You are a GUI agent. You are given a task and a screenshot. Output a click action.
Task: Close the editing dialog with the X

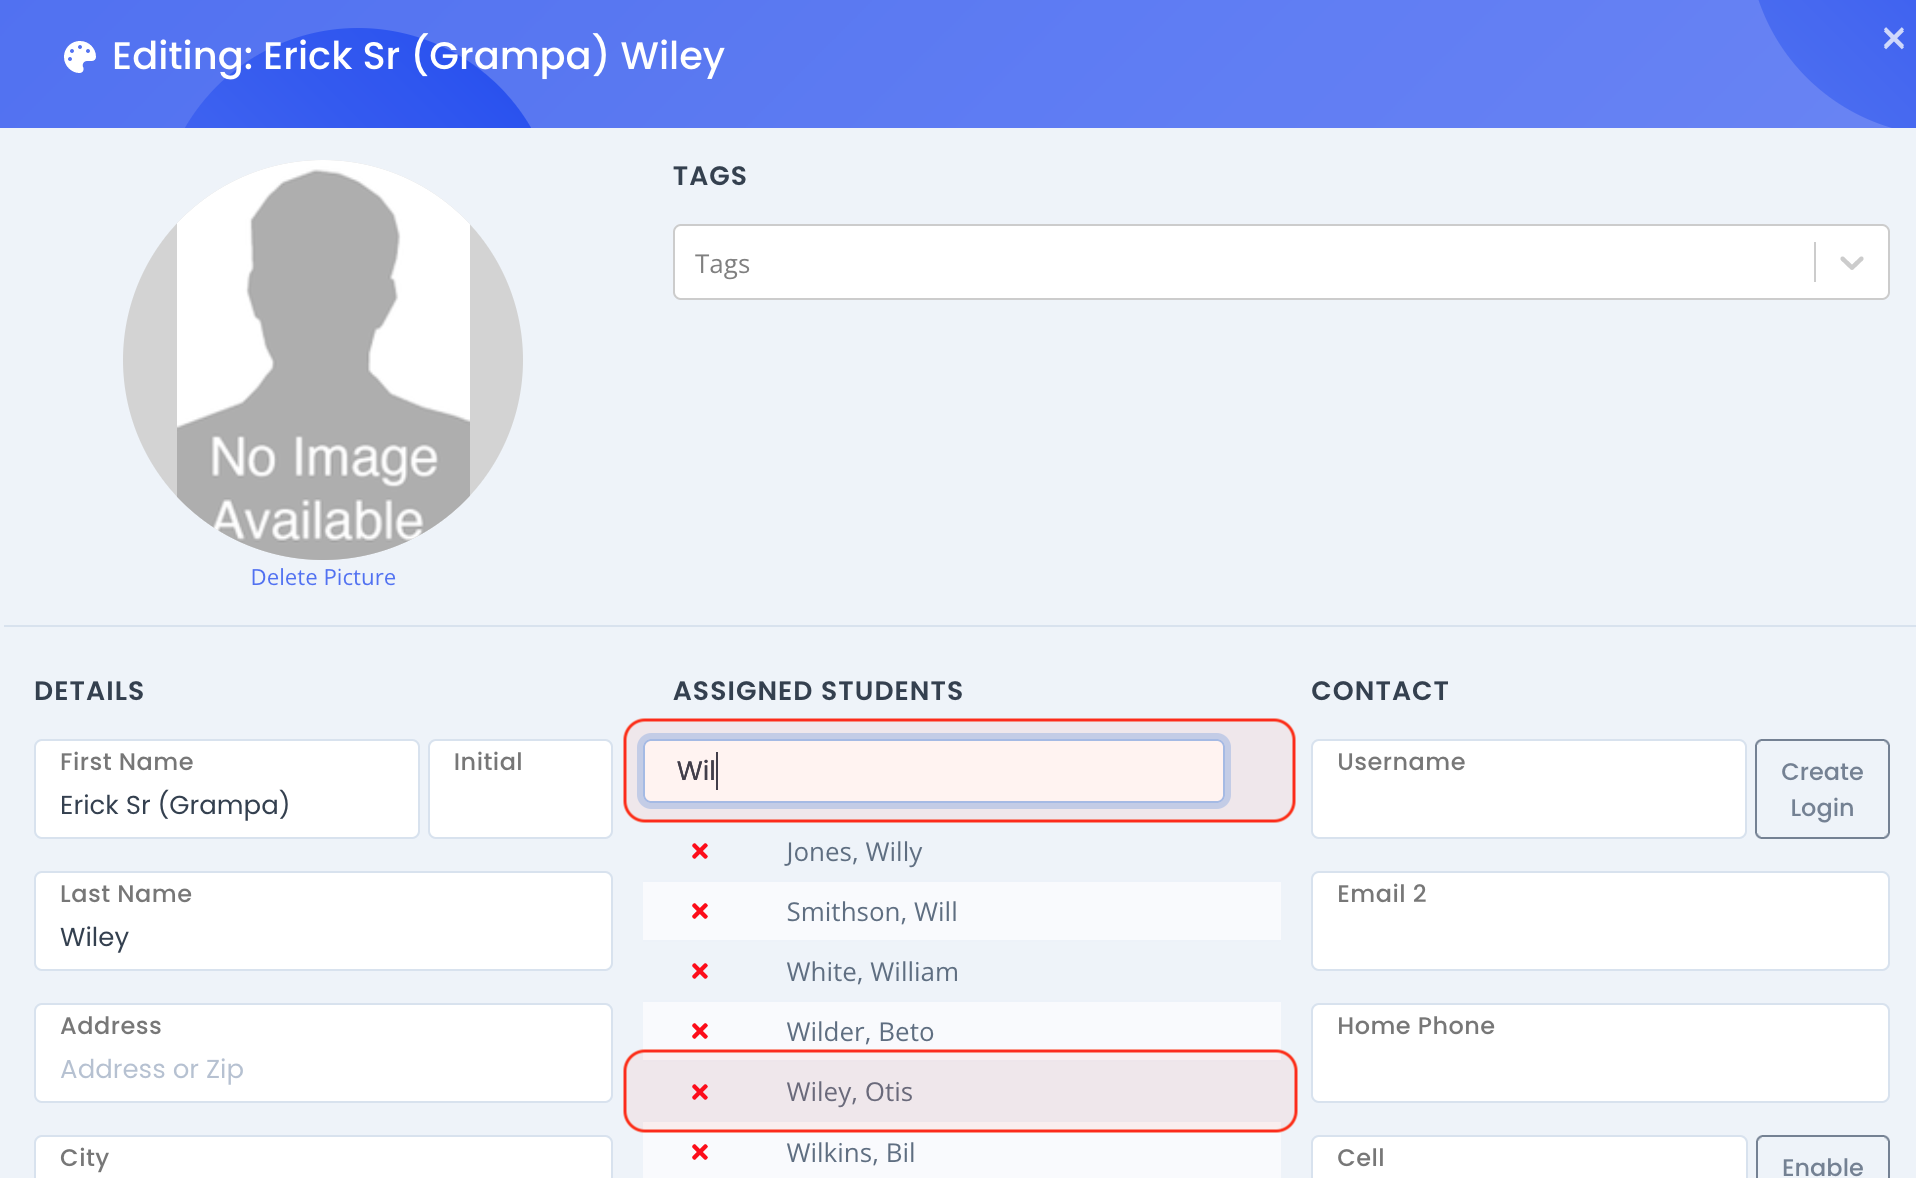(x=1893, y=38)
